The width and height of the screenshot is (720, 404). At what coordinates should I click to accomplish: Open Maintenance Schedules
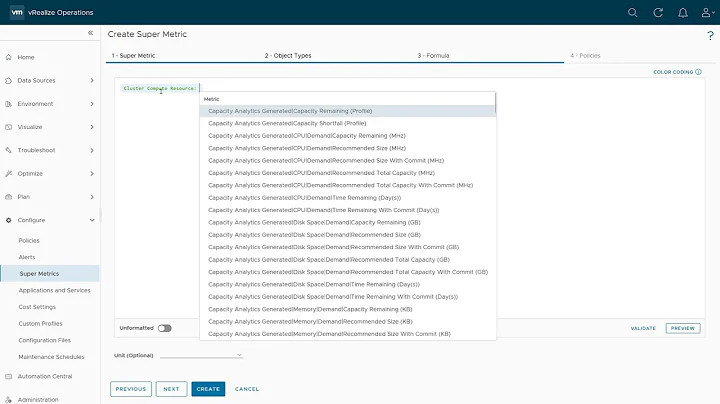click(51, 357)
